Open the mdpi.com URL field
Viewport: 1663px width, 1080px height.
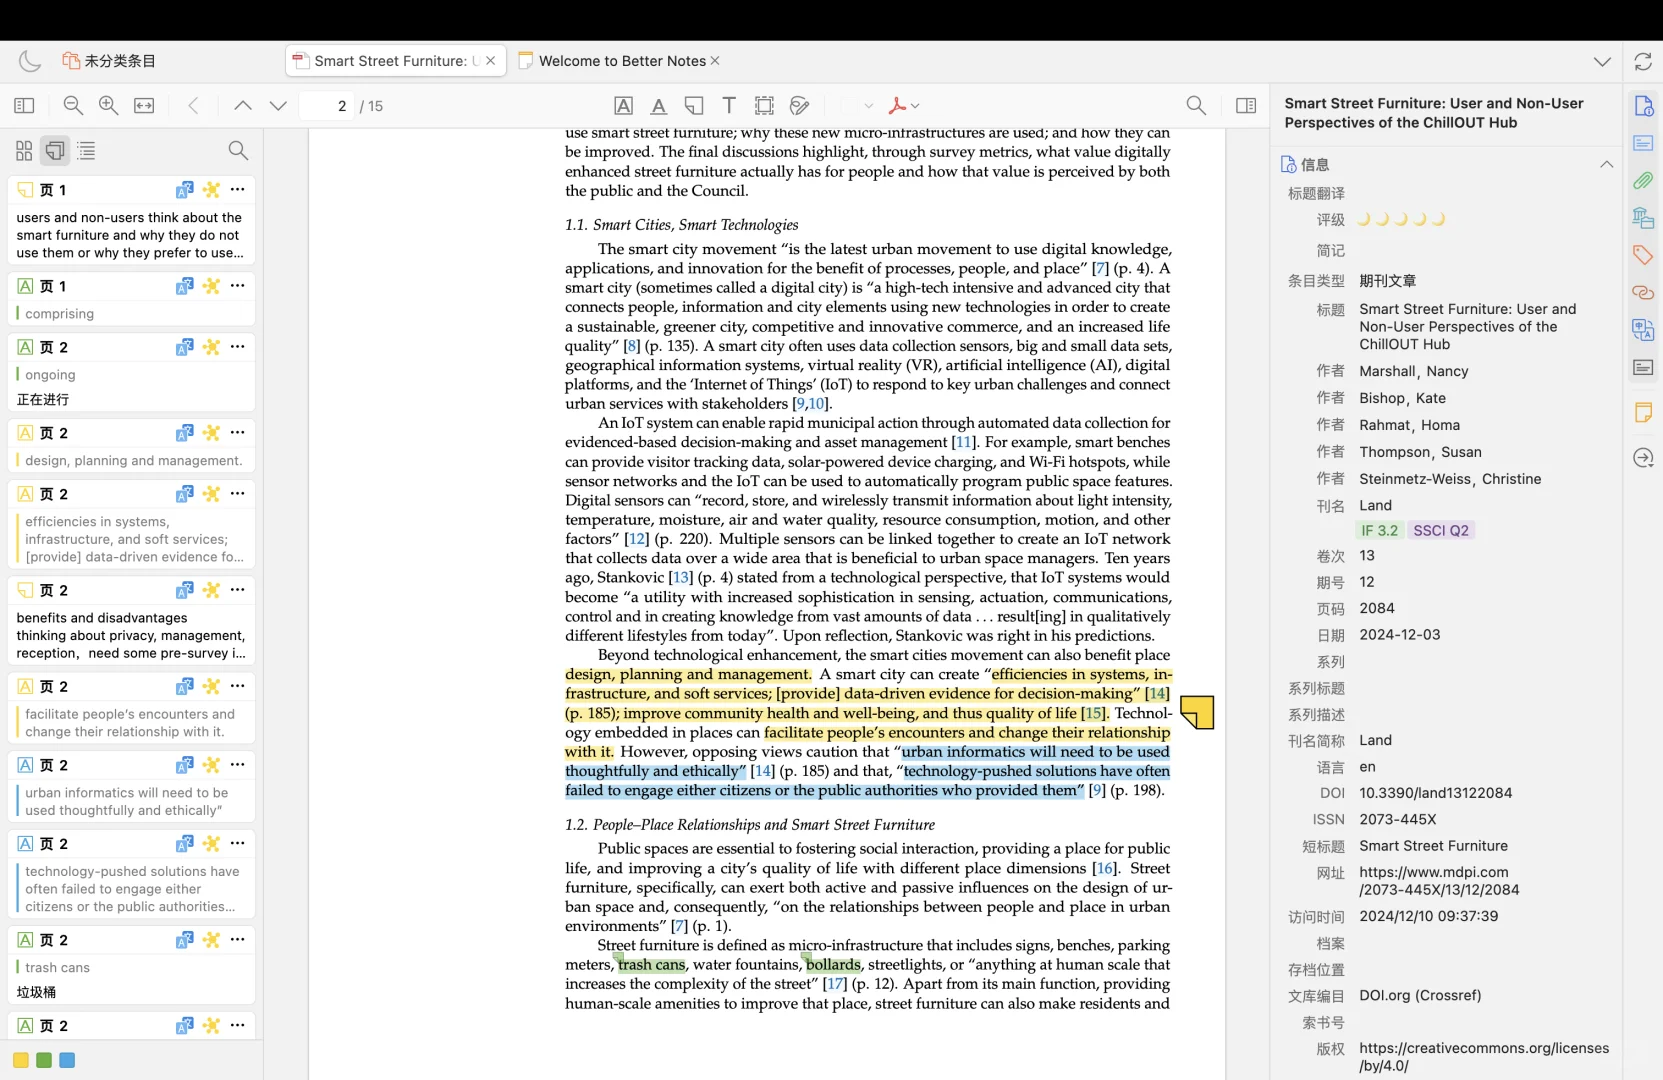1439,881
